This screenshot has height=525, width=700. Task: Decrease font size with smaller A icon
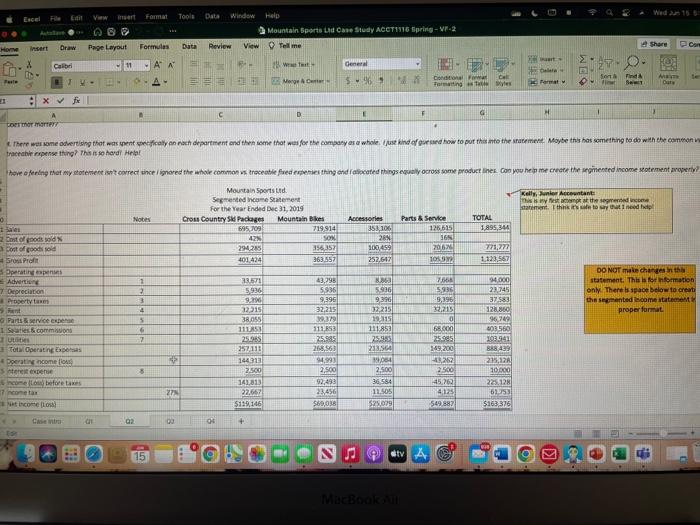click(171, 65)
